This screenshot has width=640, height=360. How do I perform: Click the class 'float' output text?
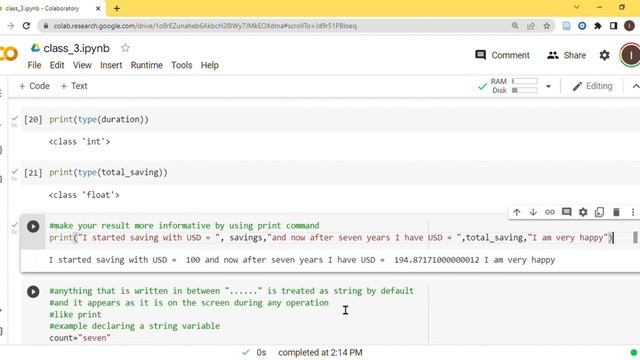[x=84, y=195]
